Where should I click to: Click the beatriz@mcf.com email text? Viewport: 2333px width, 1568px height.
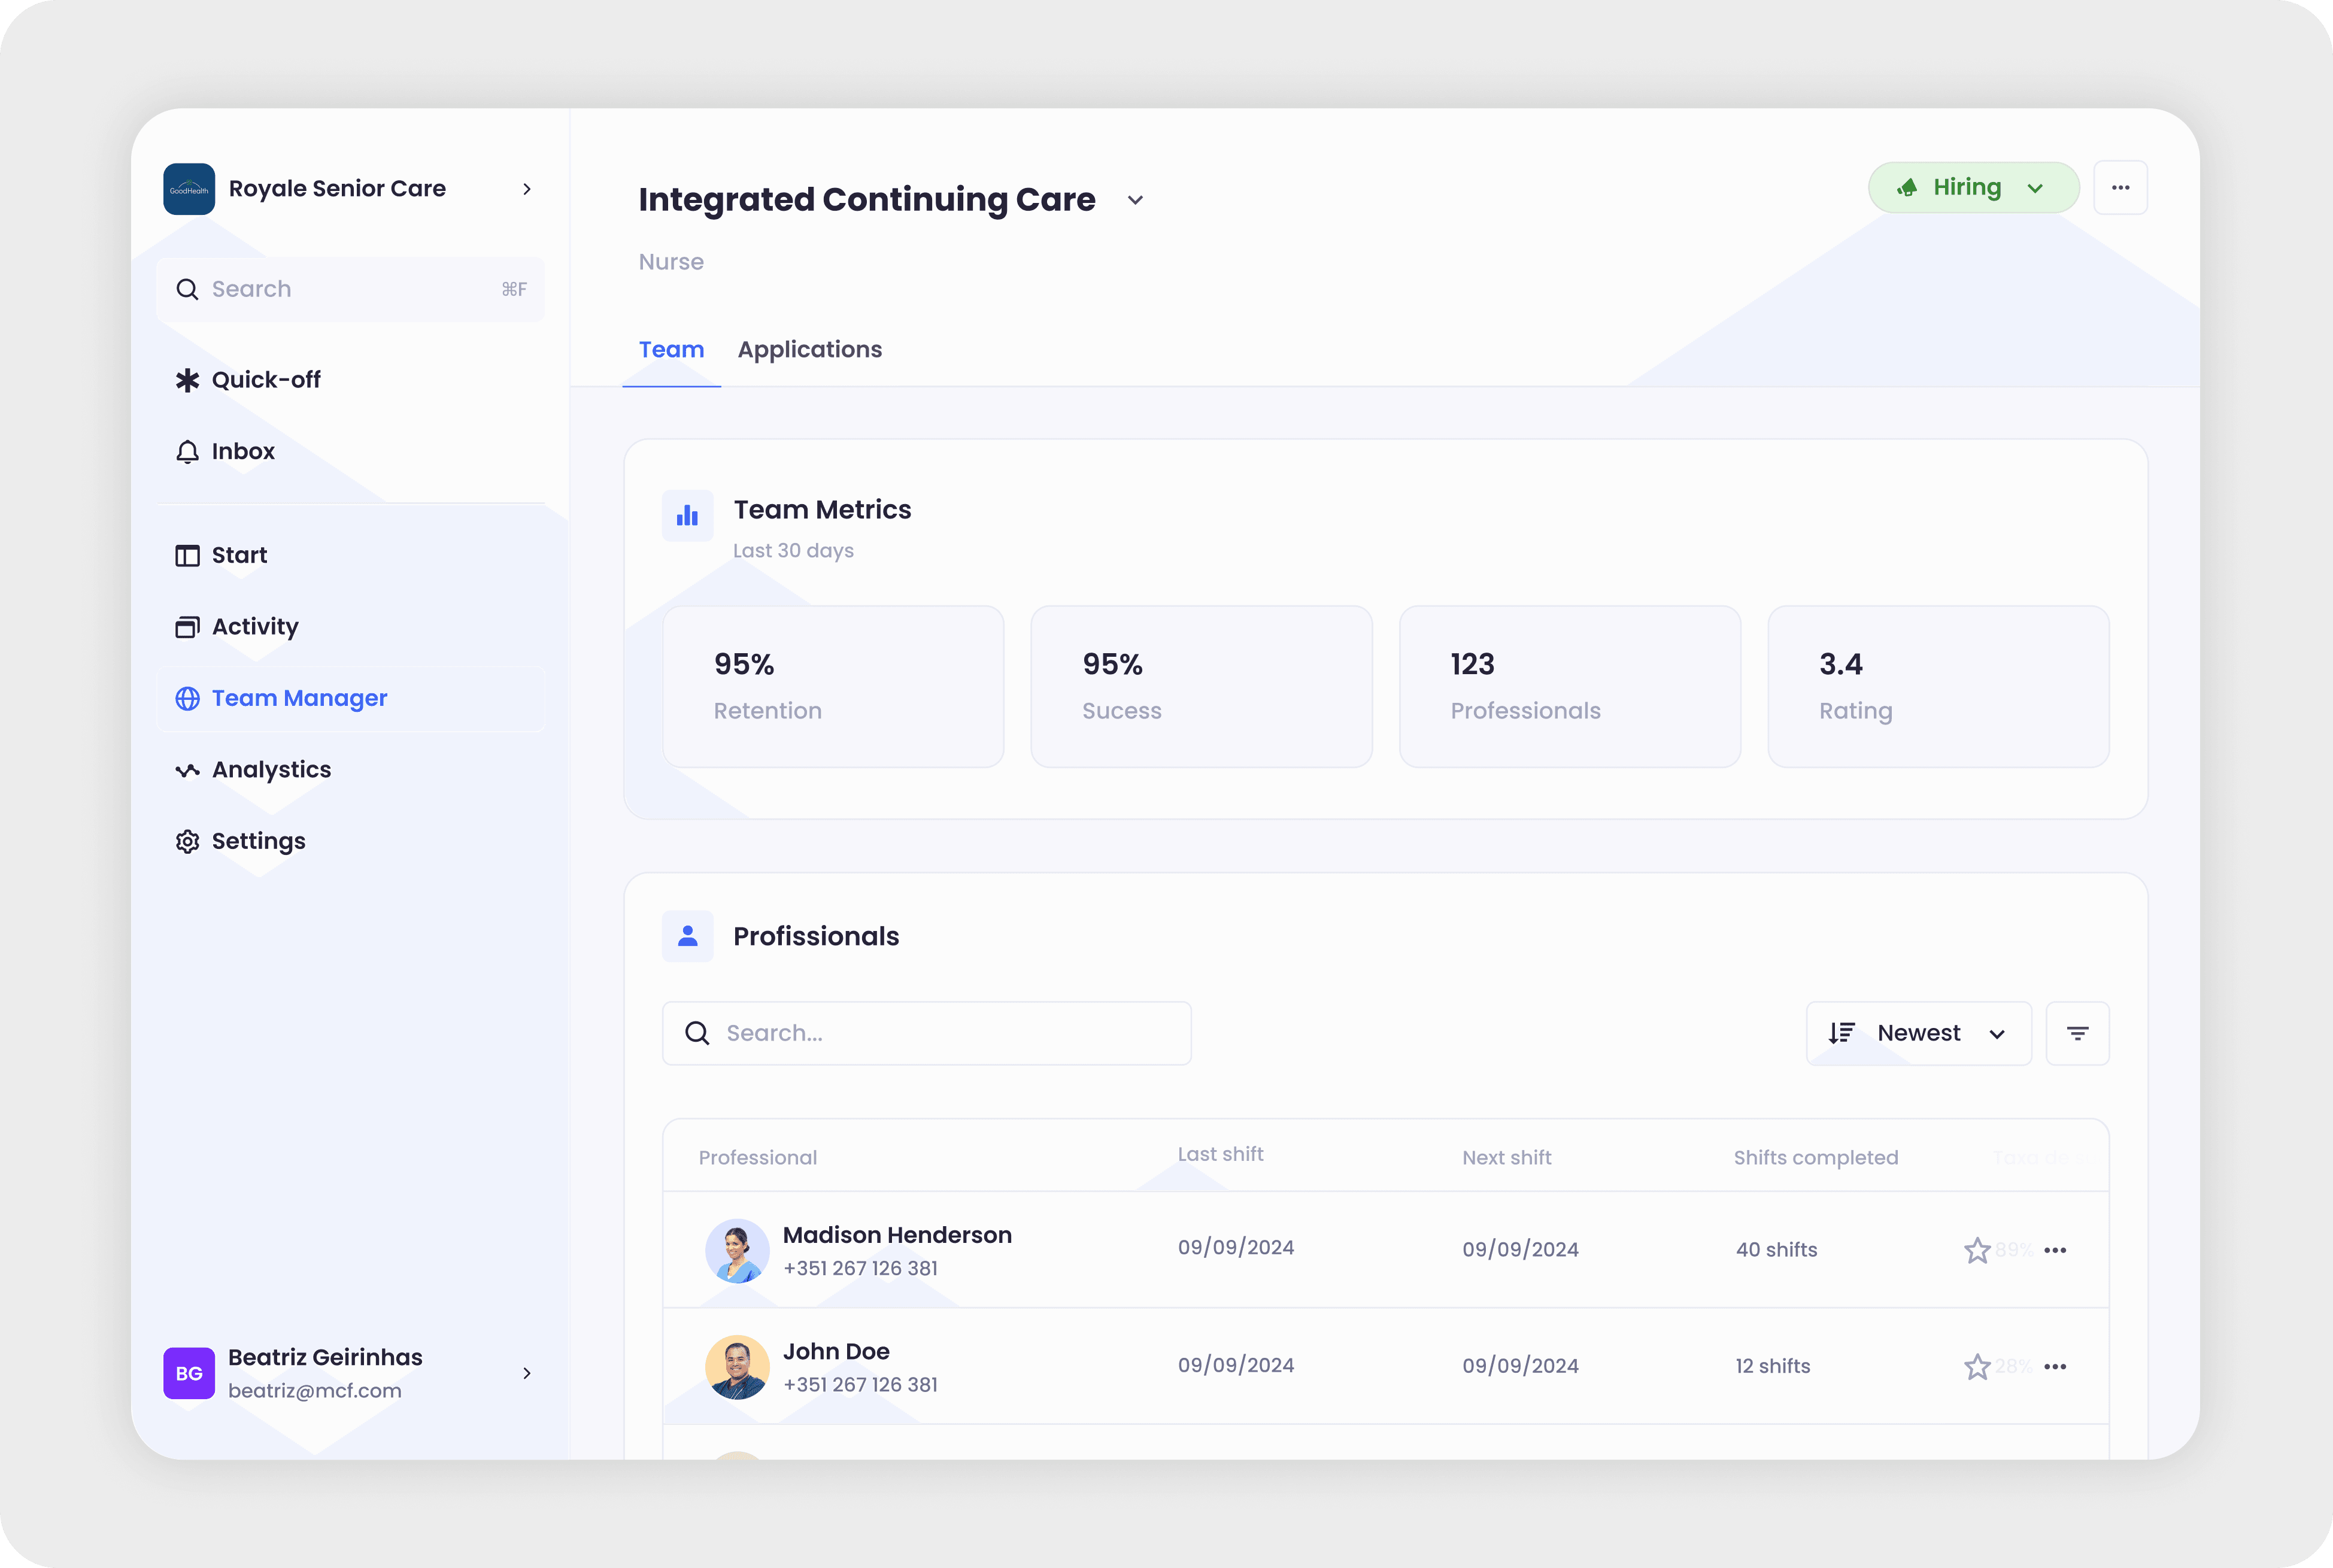click(314, 1391)
